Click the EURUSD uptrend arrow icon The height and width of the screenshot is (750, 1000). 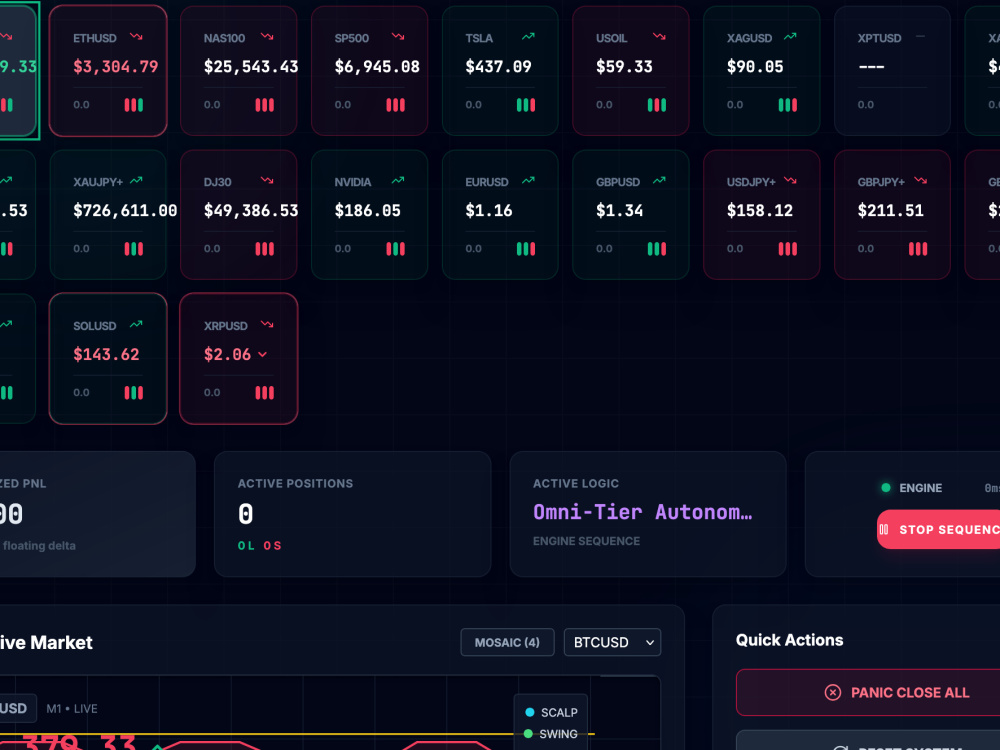(x=529, y=181)
